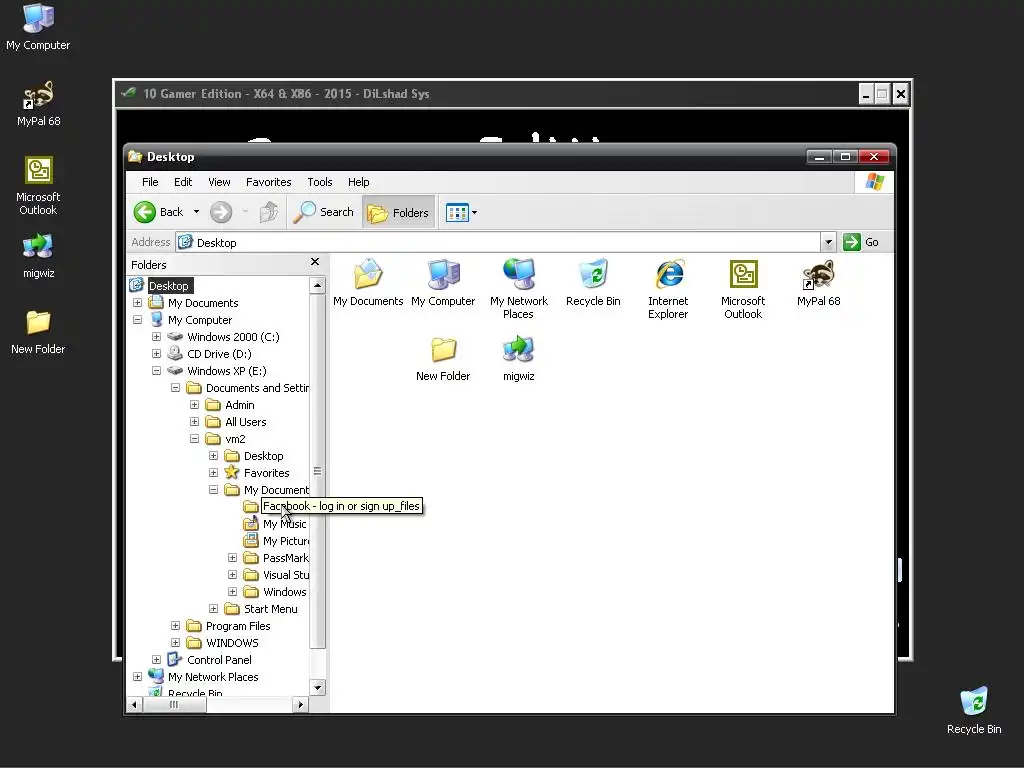Expand Windows 2000 (C:) drive node

tap(156, 336)
